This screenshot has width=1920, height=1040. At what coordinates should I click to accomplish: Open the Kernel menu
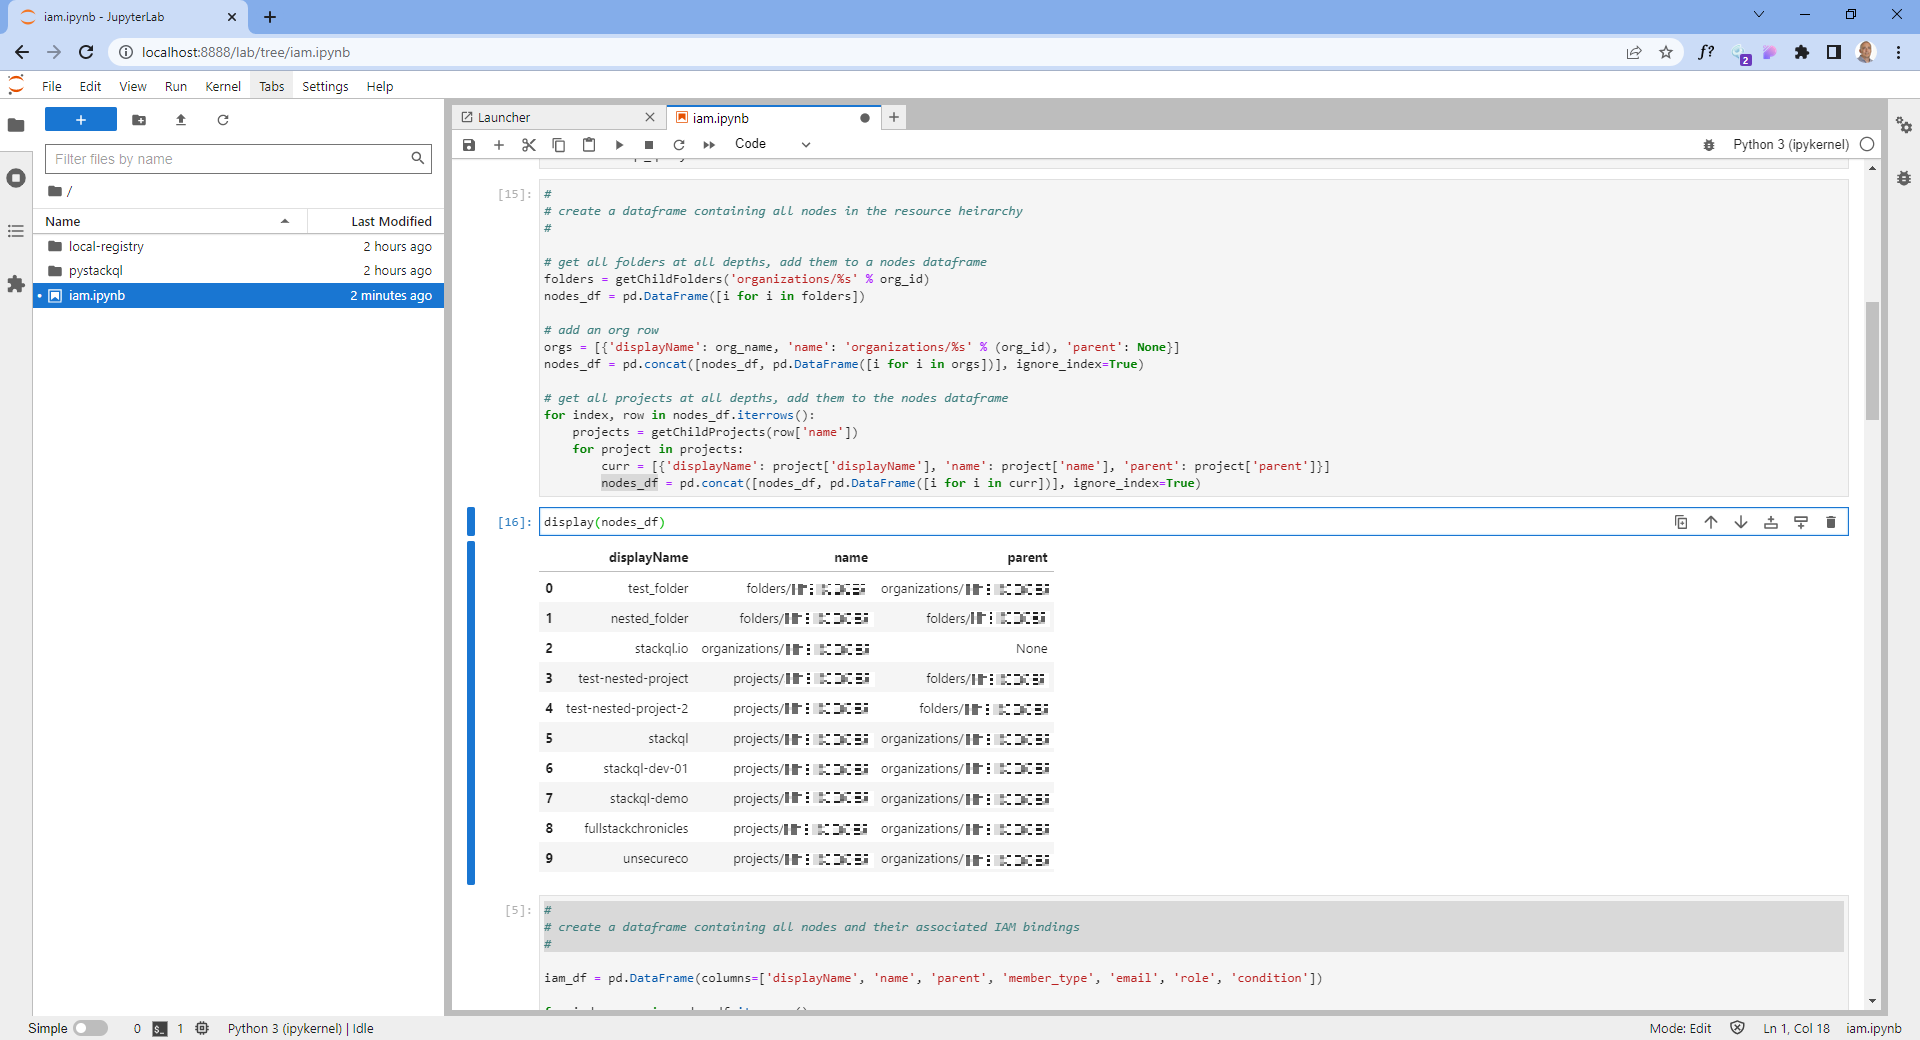click(222, 86)
